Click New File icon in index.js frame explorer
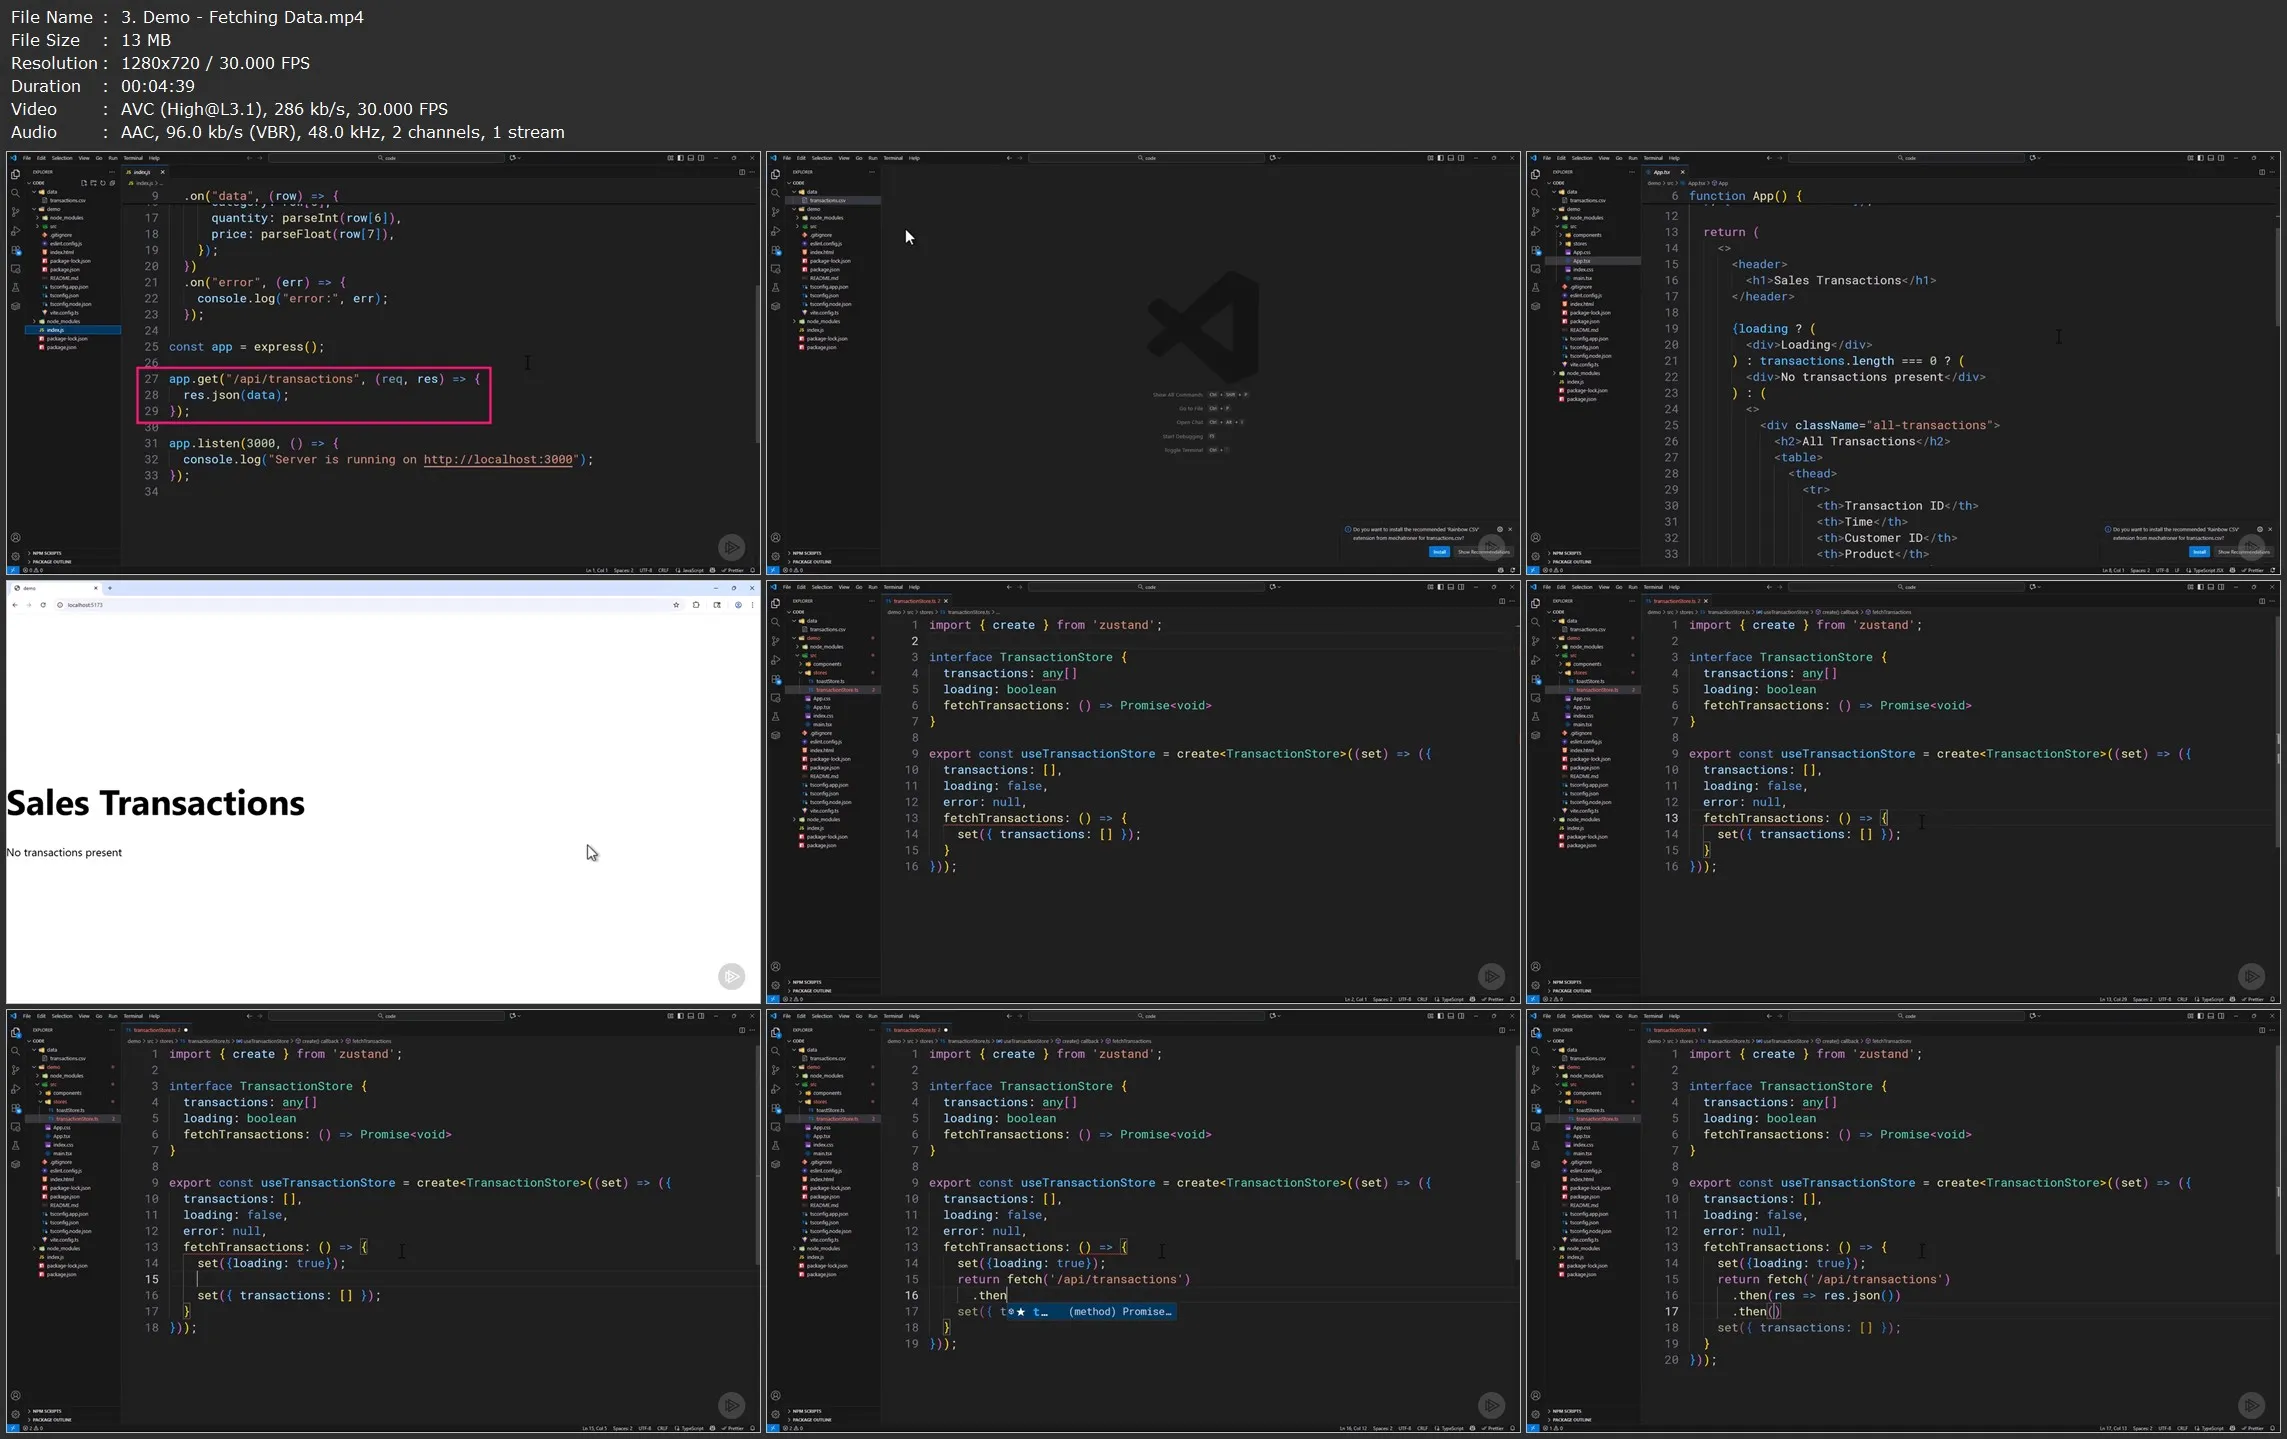2287x1439 pixels. 84,183
